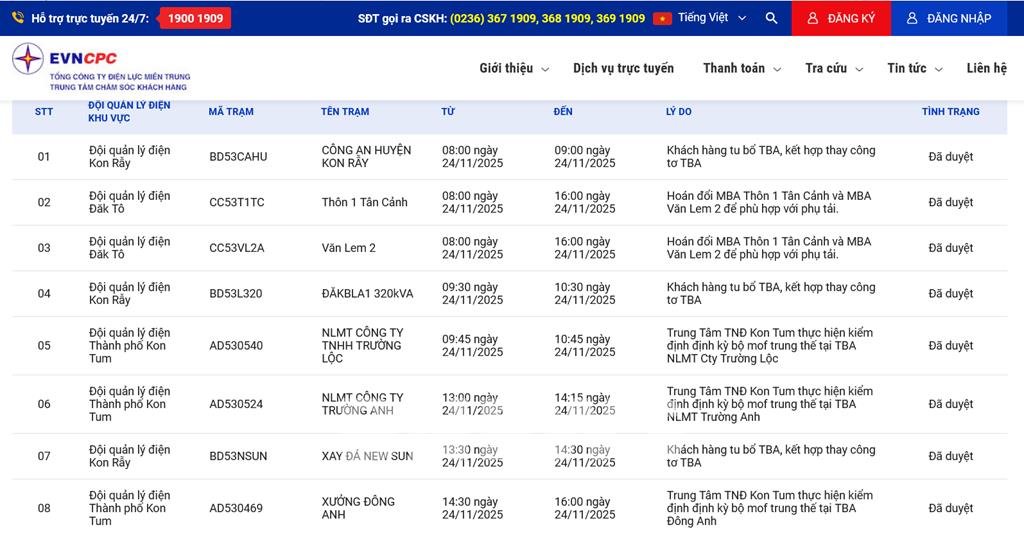This screenshot has height=534, width=1024.
Task: Click the user icon beside ĐĂNG KÝ
Action: (812, 18)
